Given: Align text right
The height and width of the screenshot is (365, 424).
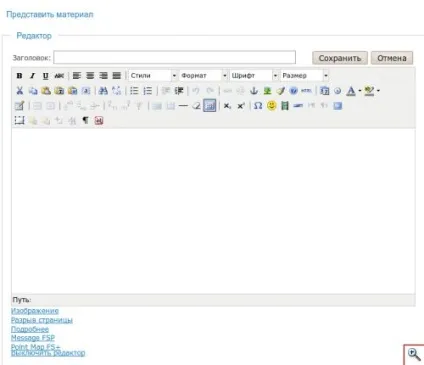Looking at the screenshot, I should pyautogui.click(x=103, y=76).
